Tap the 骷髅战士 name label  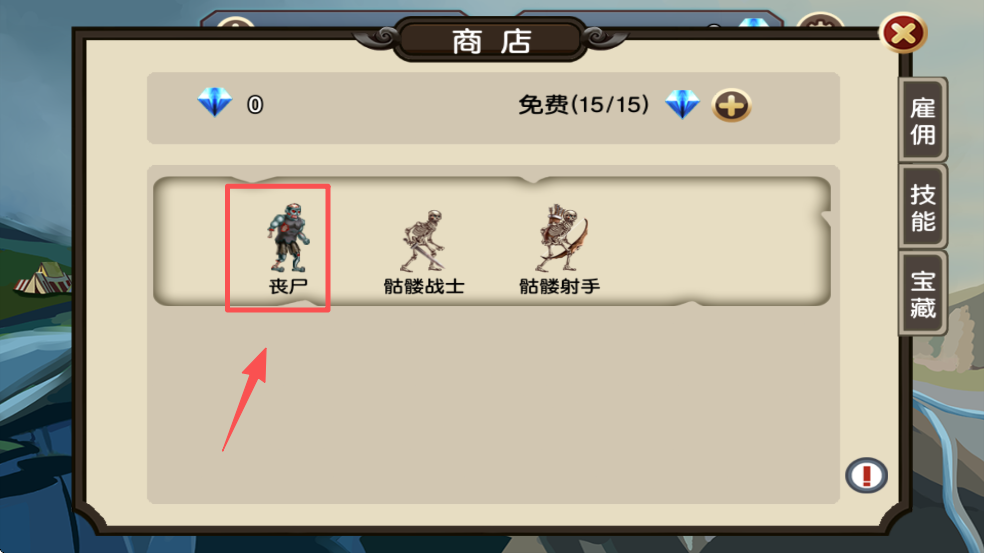pos(424,287)
